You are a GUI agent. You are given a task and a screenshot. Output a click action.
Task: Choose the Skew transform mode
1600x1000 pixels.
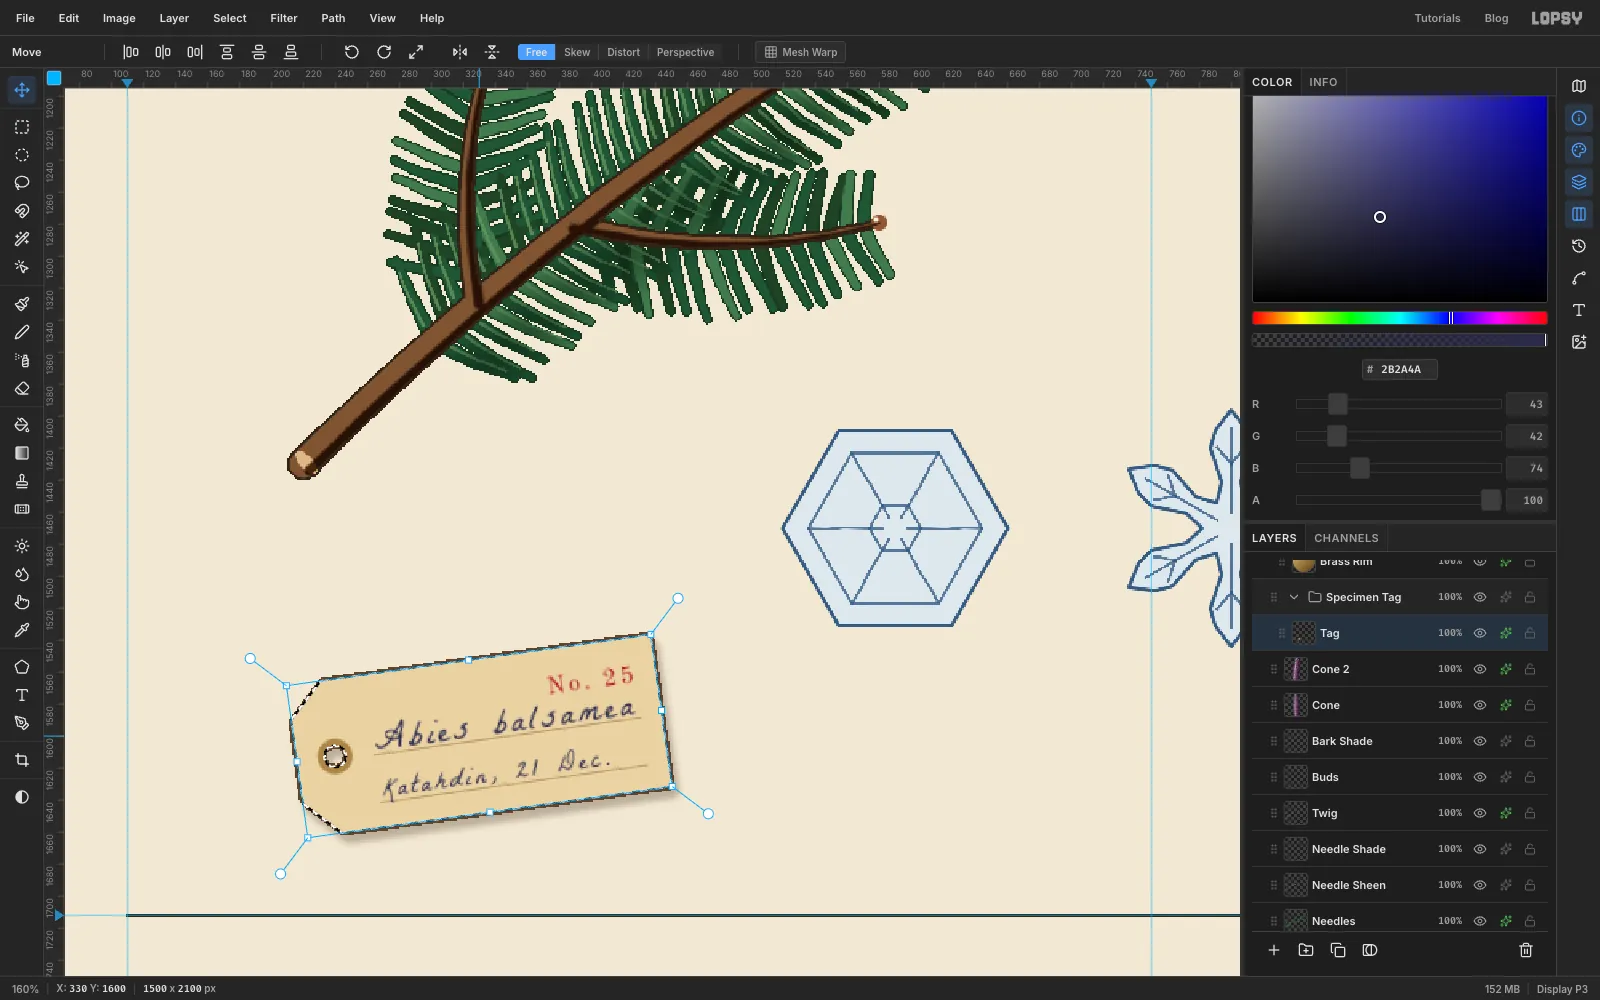coord(577,52)
